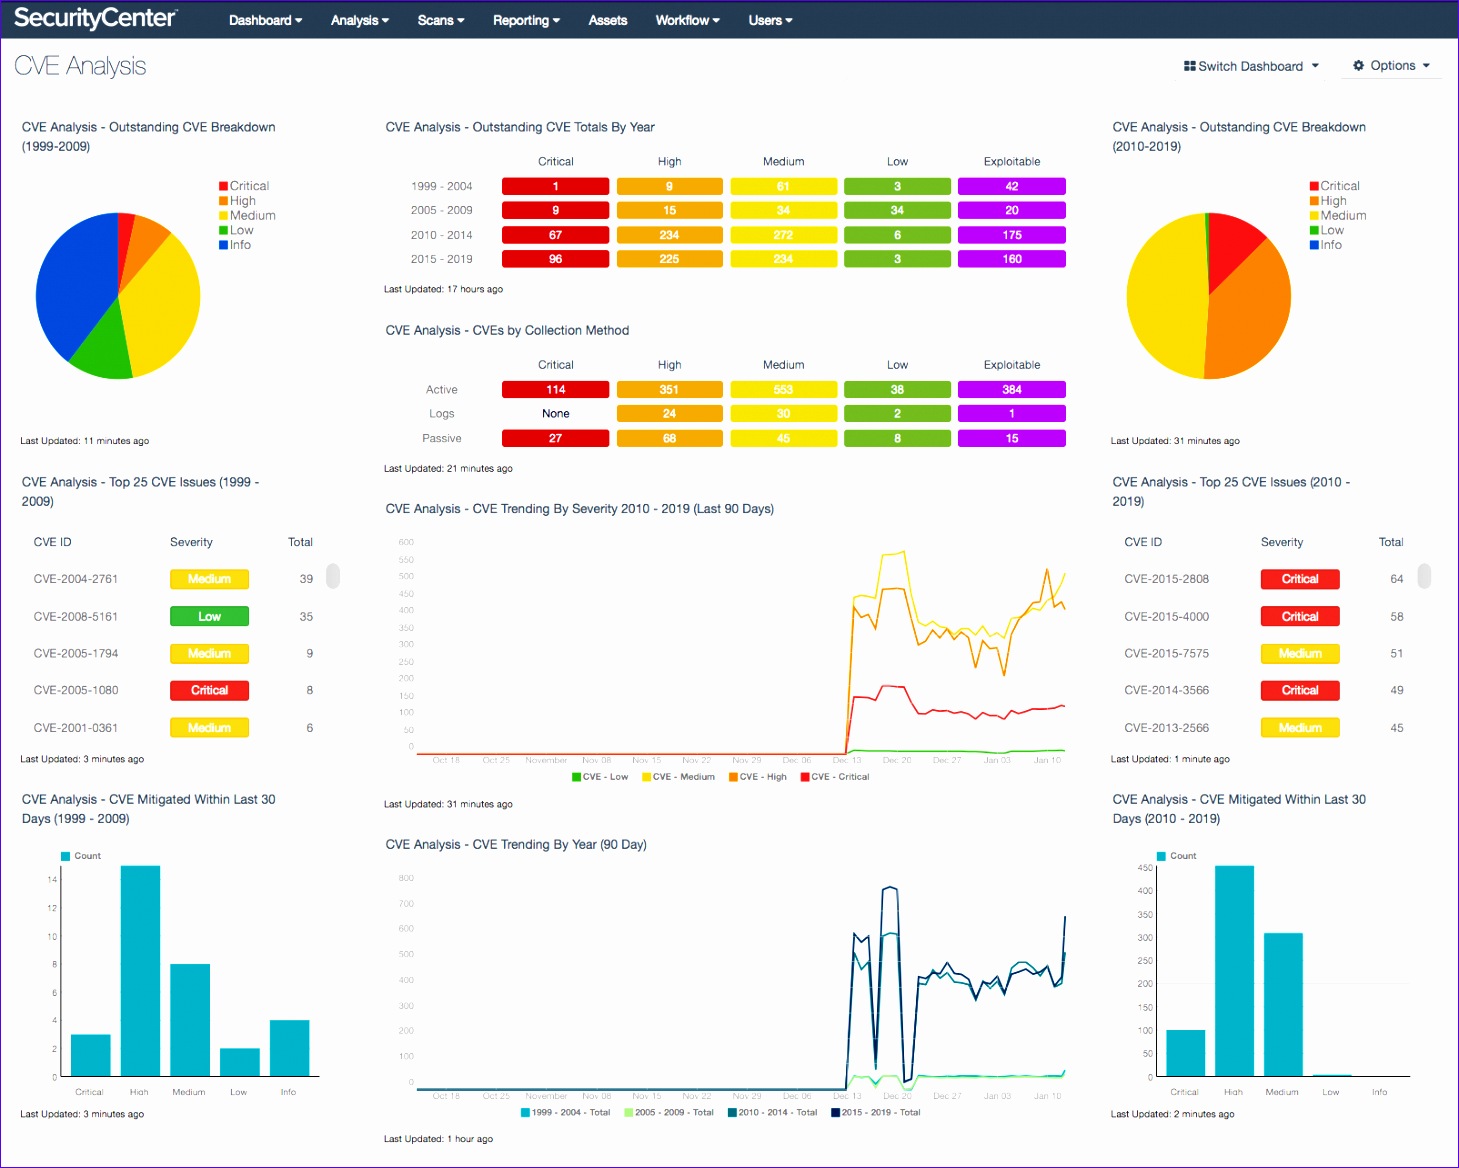Open the Options gear menu
1459x1168 pixels.
(1391, 65)
